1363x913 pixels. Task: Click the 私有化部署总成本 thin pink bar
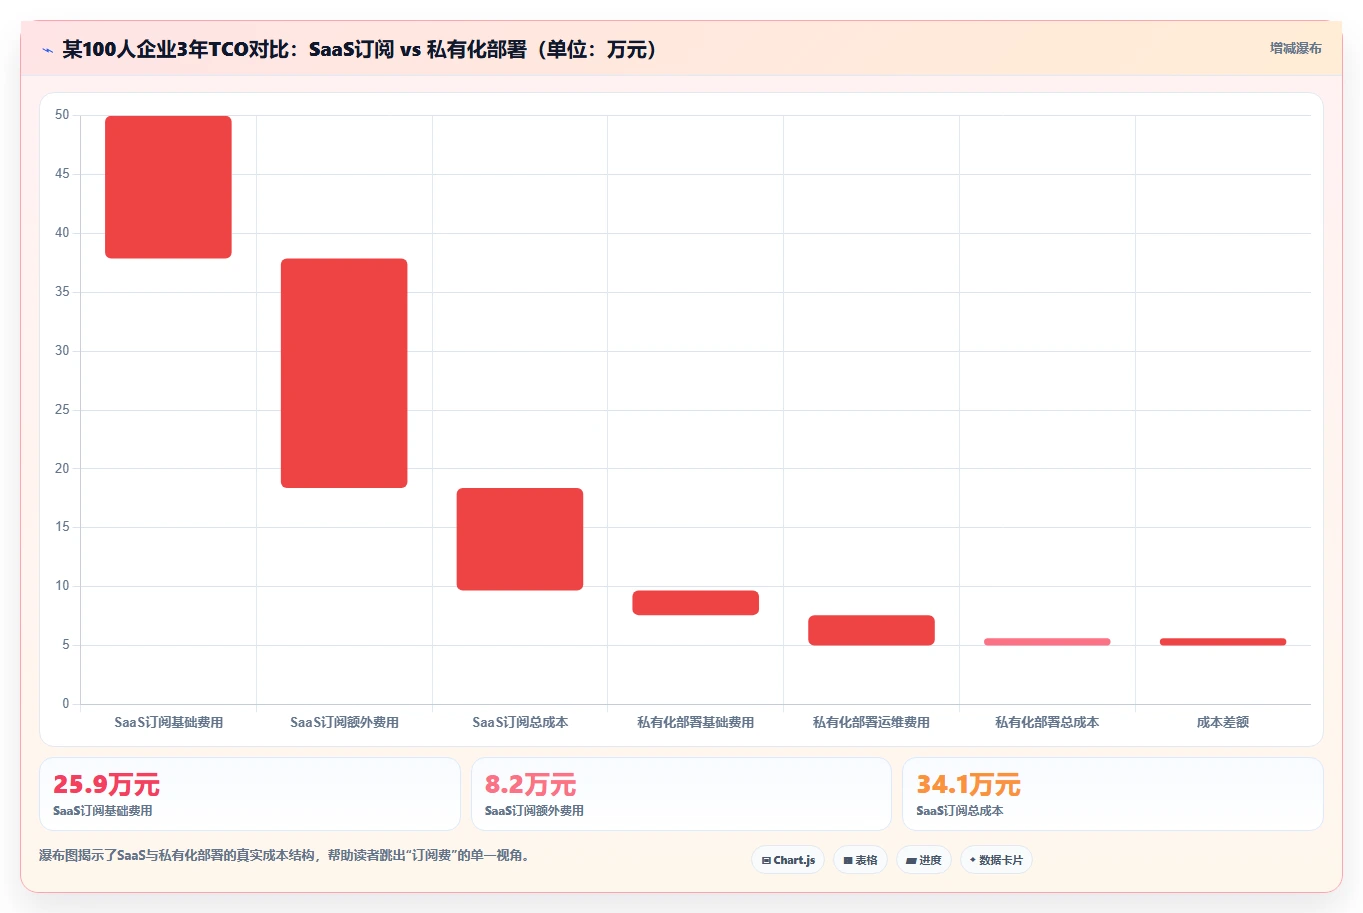tap(1047, 642)
